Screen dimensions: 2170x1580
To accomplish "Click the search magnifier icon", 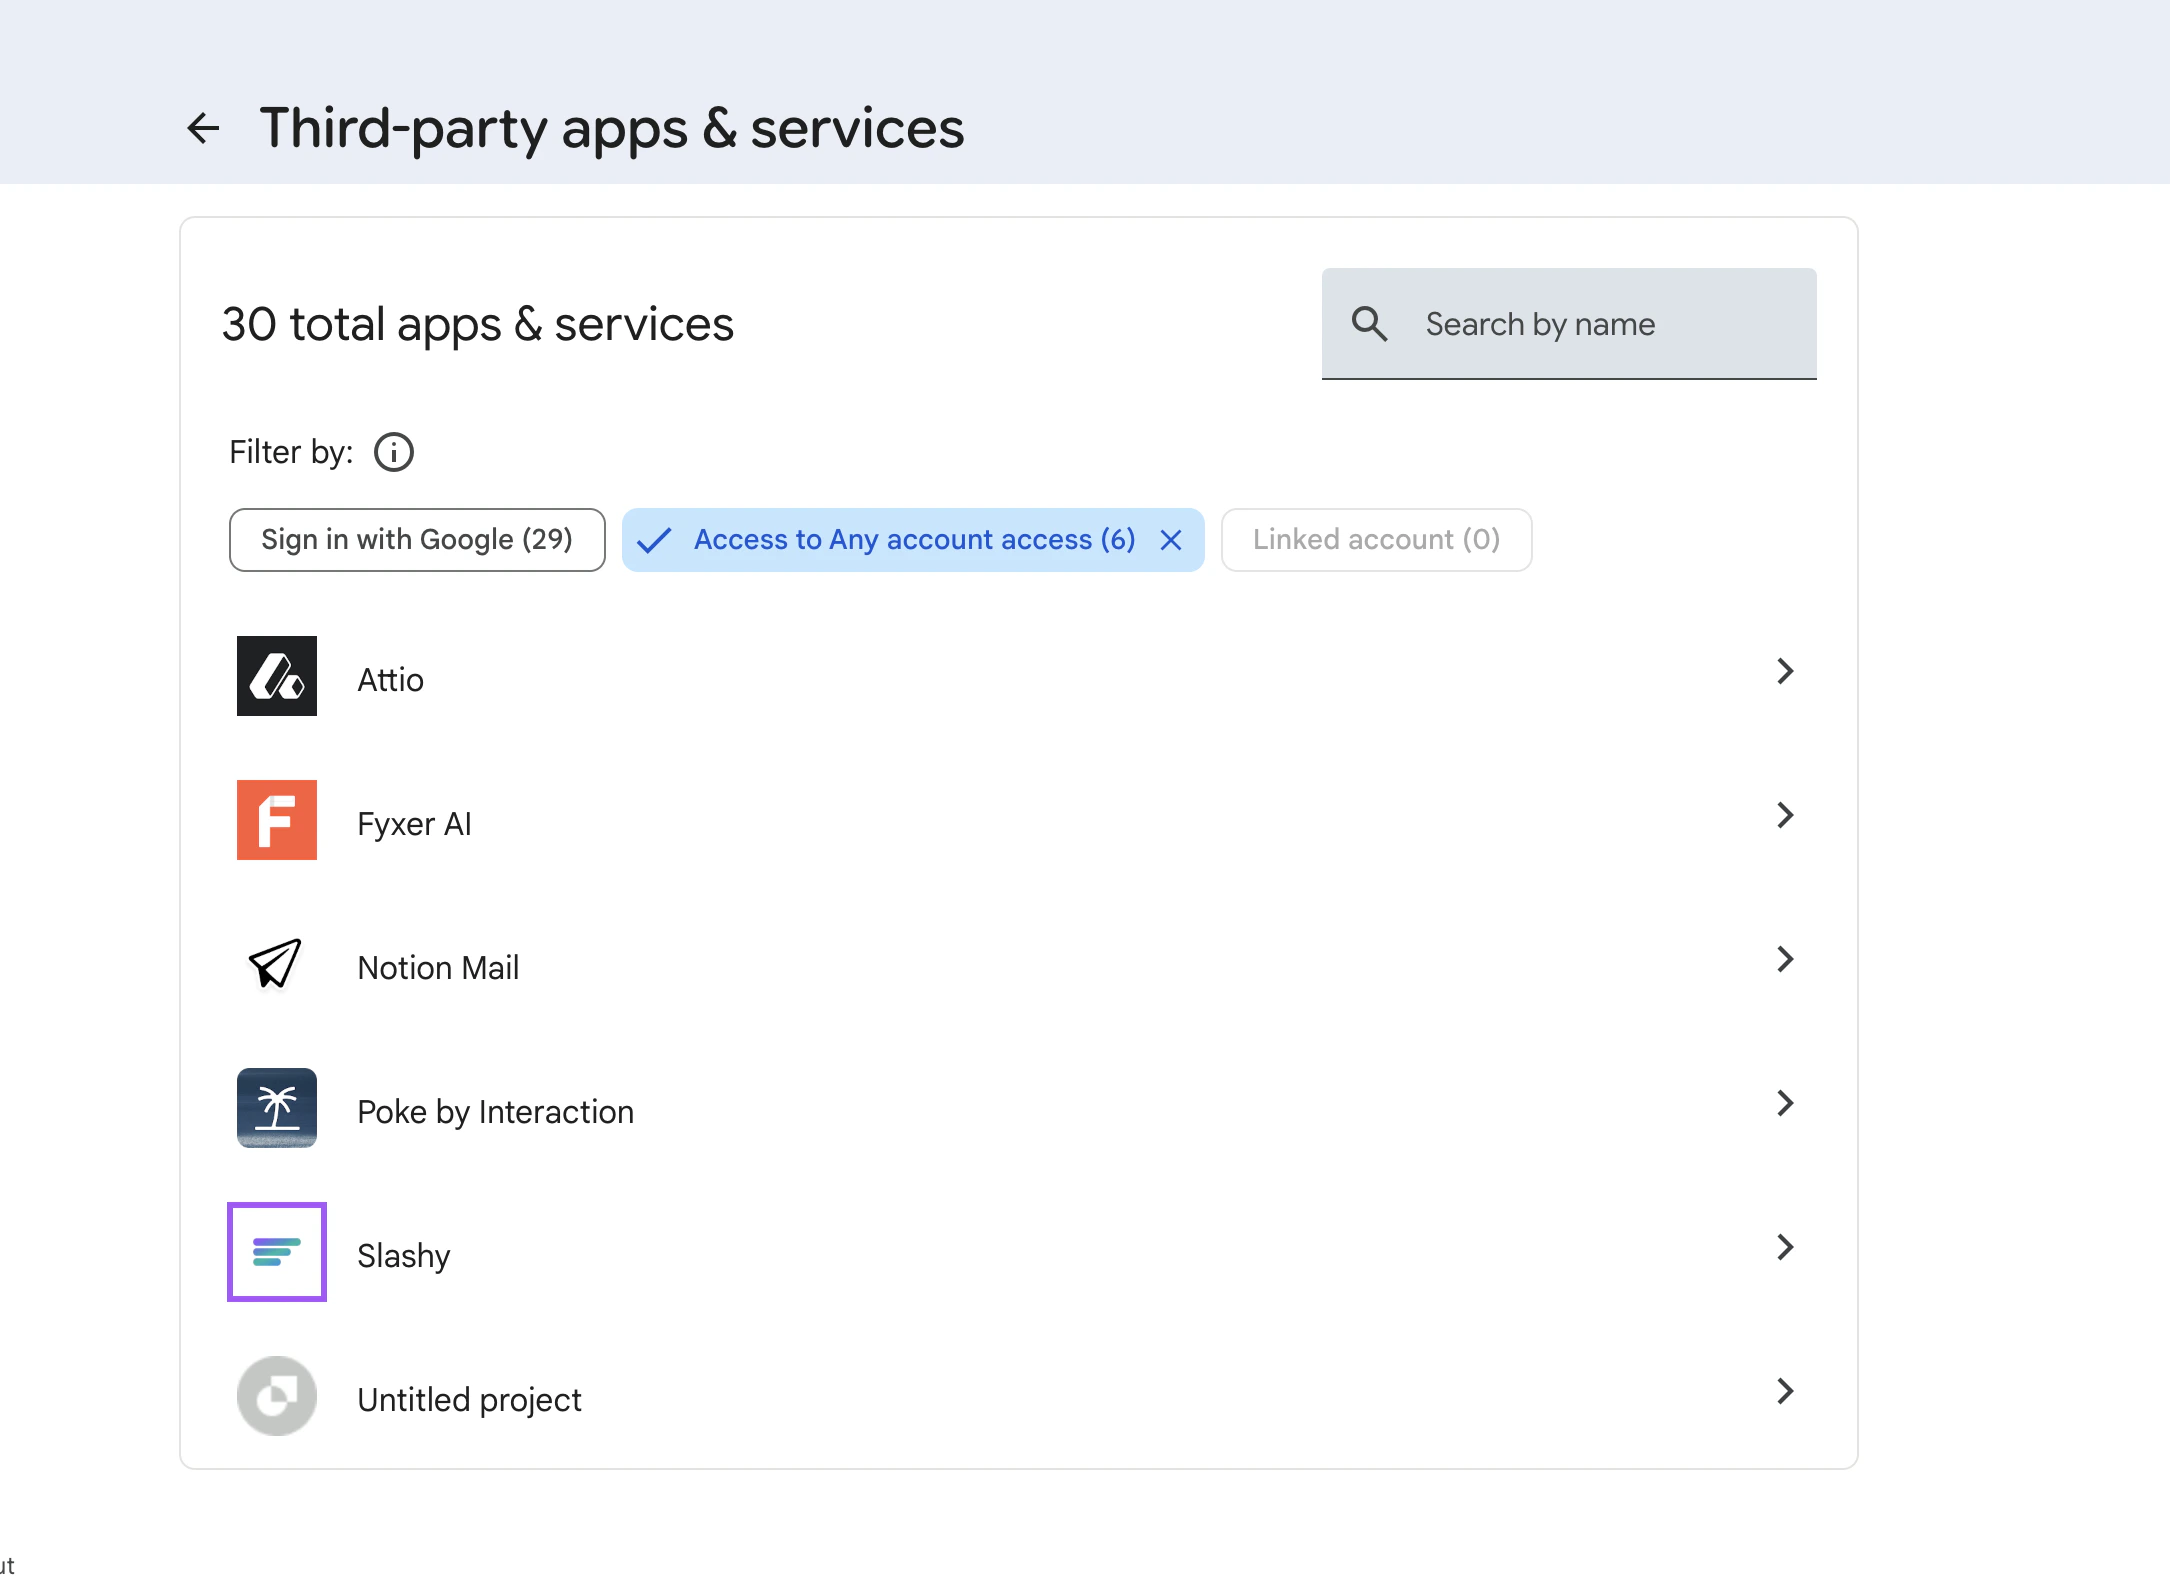I will [1369, 324].
